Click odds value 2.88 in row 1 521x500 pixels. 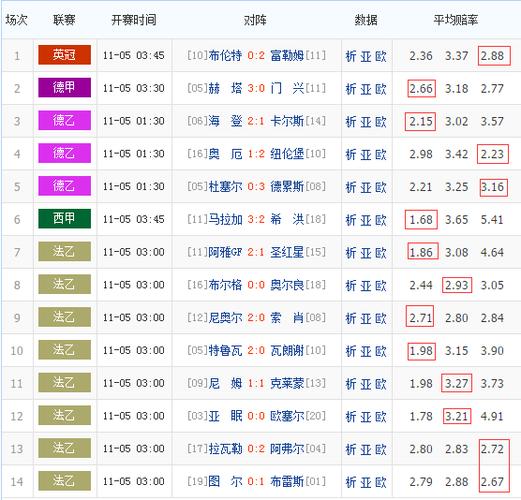click(x=492, y=56)
